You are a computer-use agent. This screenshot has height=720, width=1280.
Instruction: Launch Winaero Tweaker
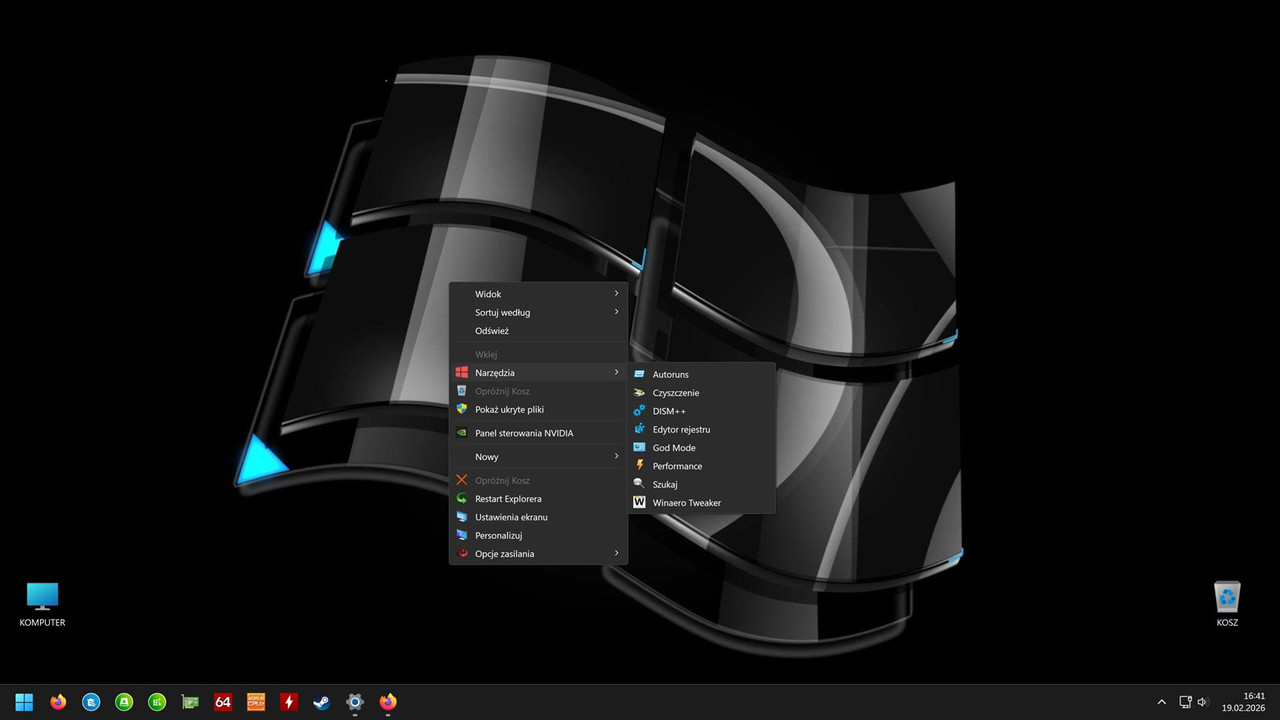pyautogui.click(x=702, y=503)
